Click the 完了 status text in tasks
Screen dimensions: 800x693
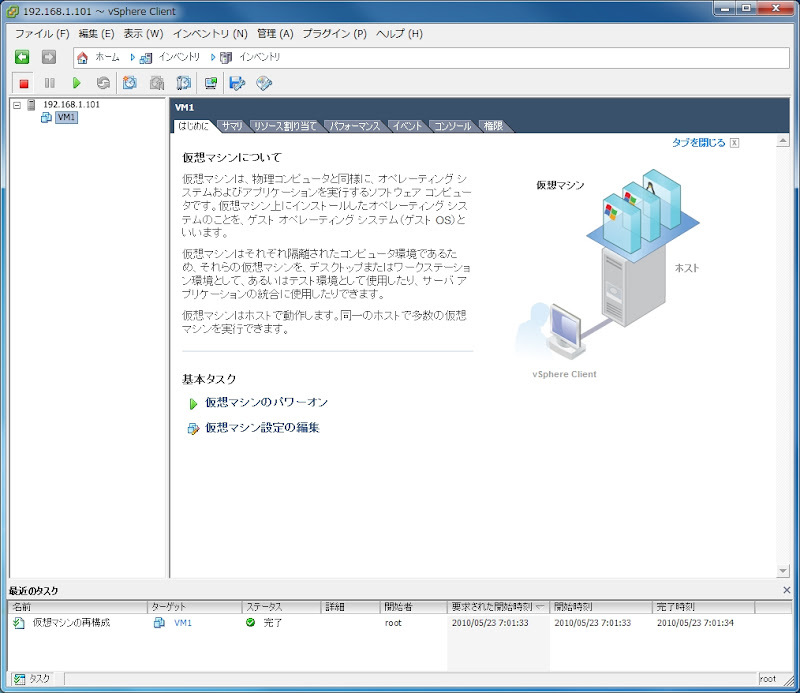[273, 623]
